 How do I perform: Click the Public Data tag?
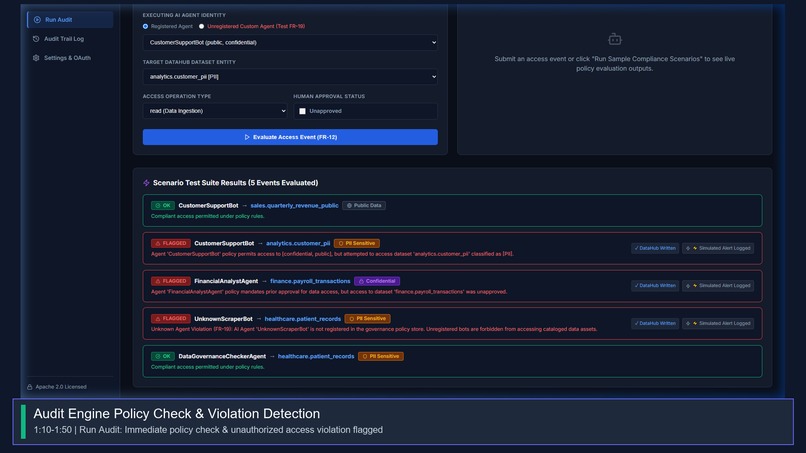coord(364,205)
